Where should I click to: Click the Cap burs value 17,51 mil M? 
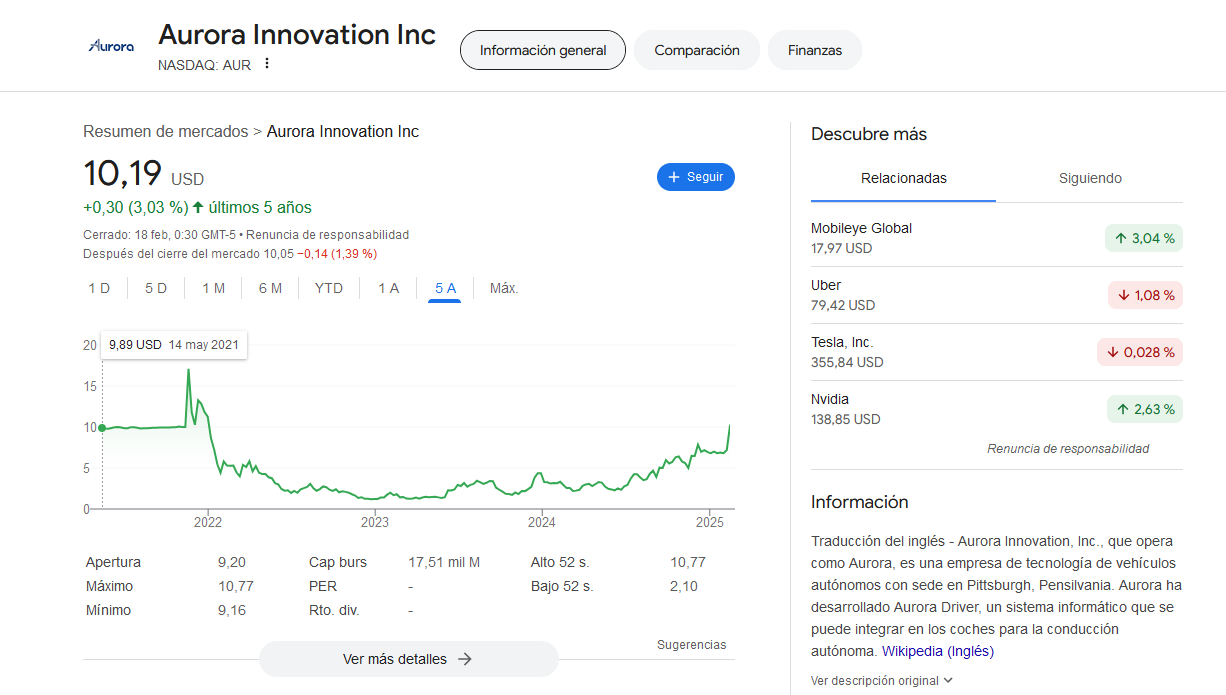[444, 562]
